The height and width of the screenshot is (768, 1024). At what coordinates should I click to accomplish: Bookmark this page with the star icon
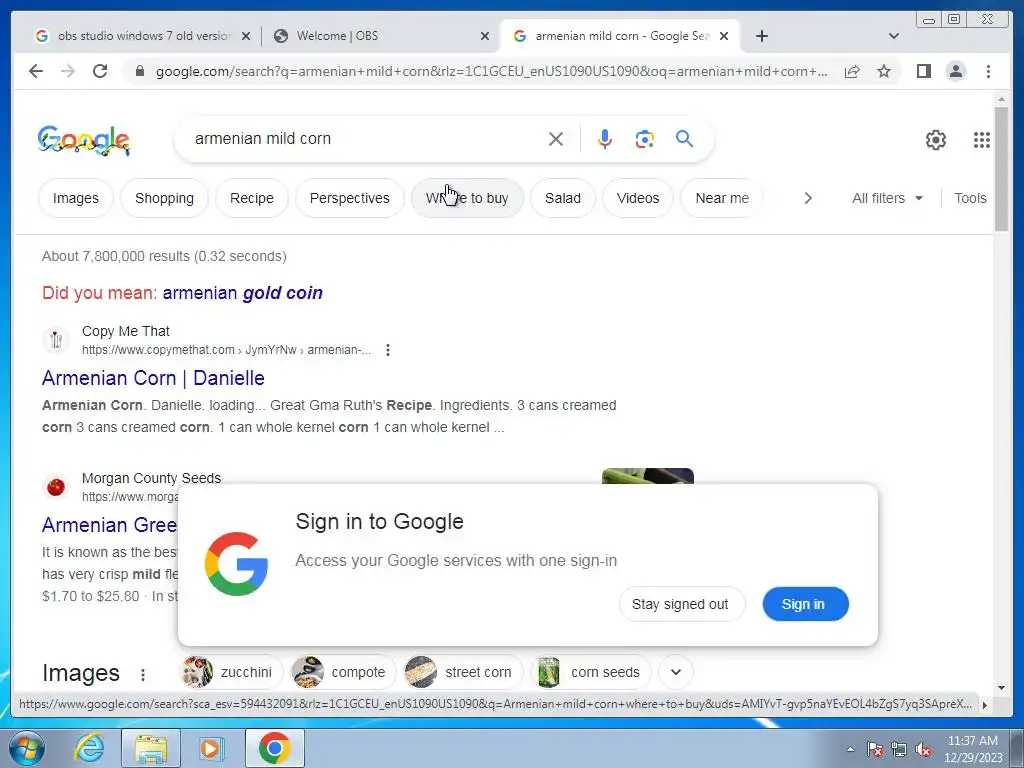click(x=884, y=71)
